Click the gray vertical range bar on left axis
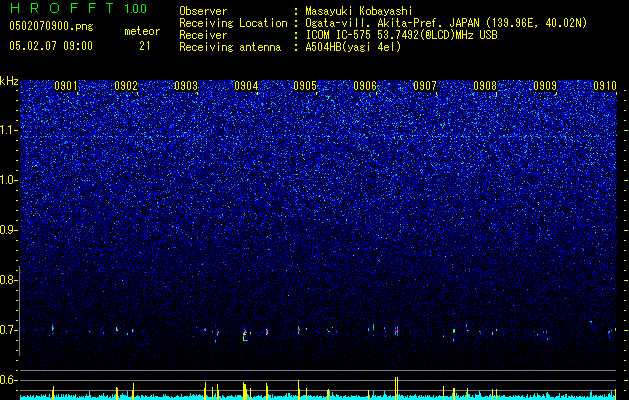The image size is (629, 400). click(19, 311)
